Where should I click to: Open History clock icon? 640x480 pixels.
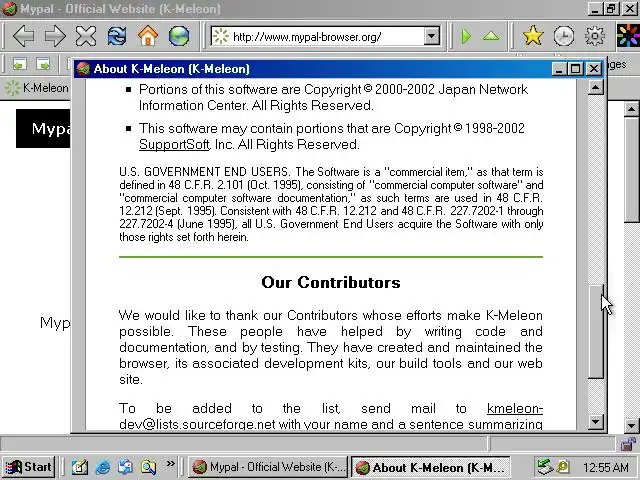click(564, 36)
